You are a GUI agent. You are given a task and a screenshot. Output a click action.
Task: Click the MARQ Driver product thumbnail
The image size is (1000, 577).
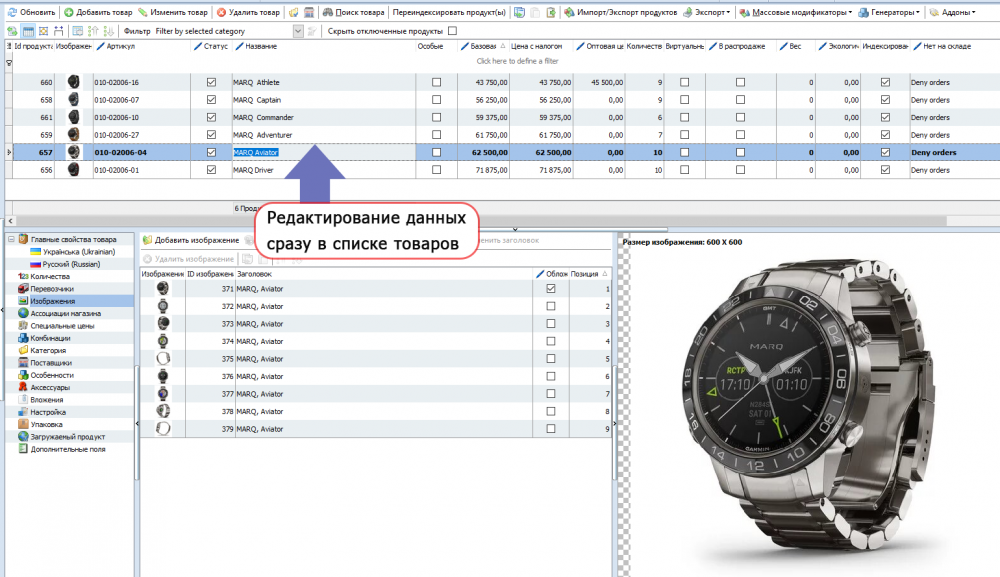point(73,170)
